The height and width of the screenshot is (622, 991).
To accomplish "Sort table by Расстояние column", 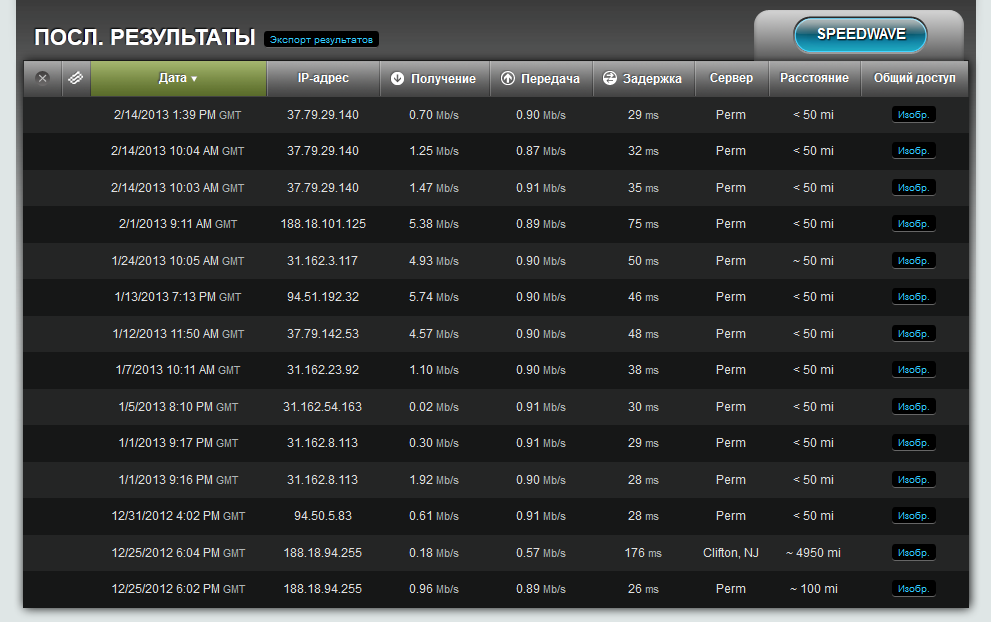I will click(814, 78).
